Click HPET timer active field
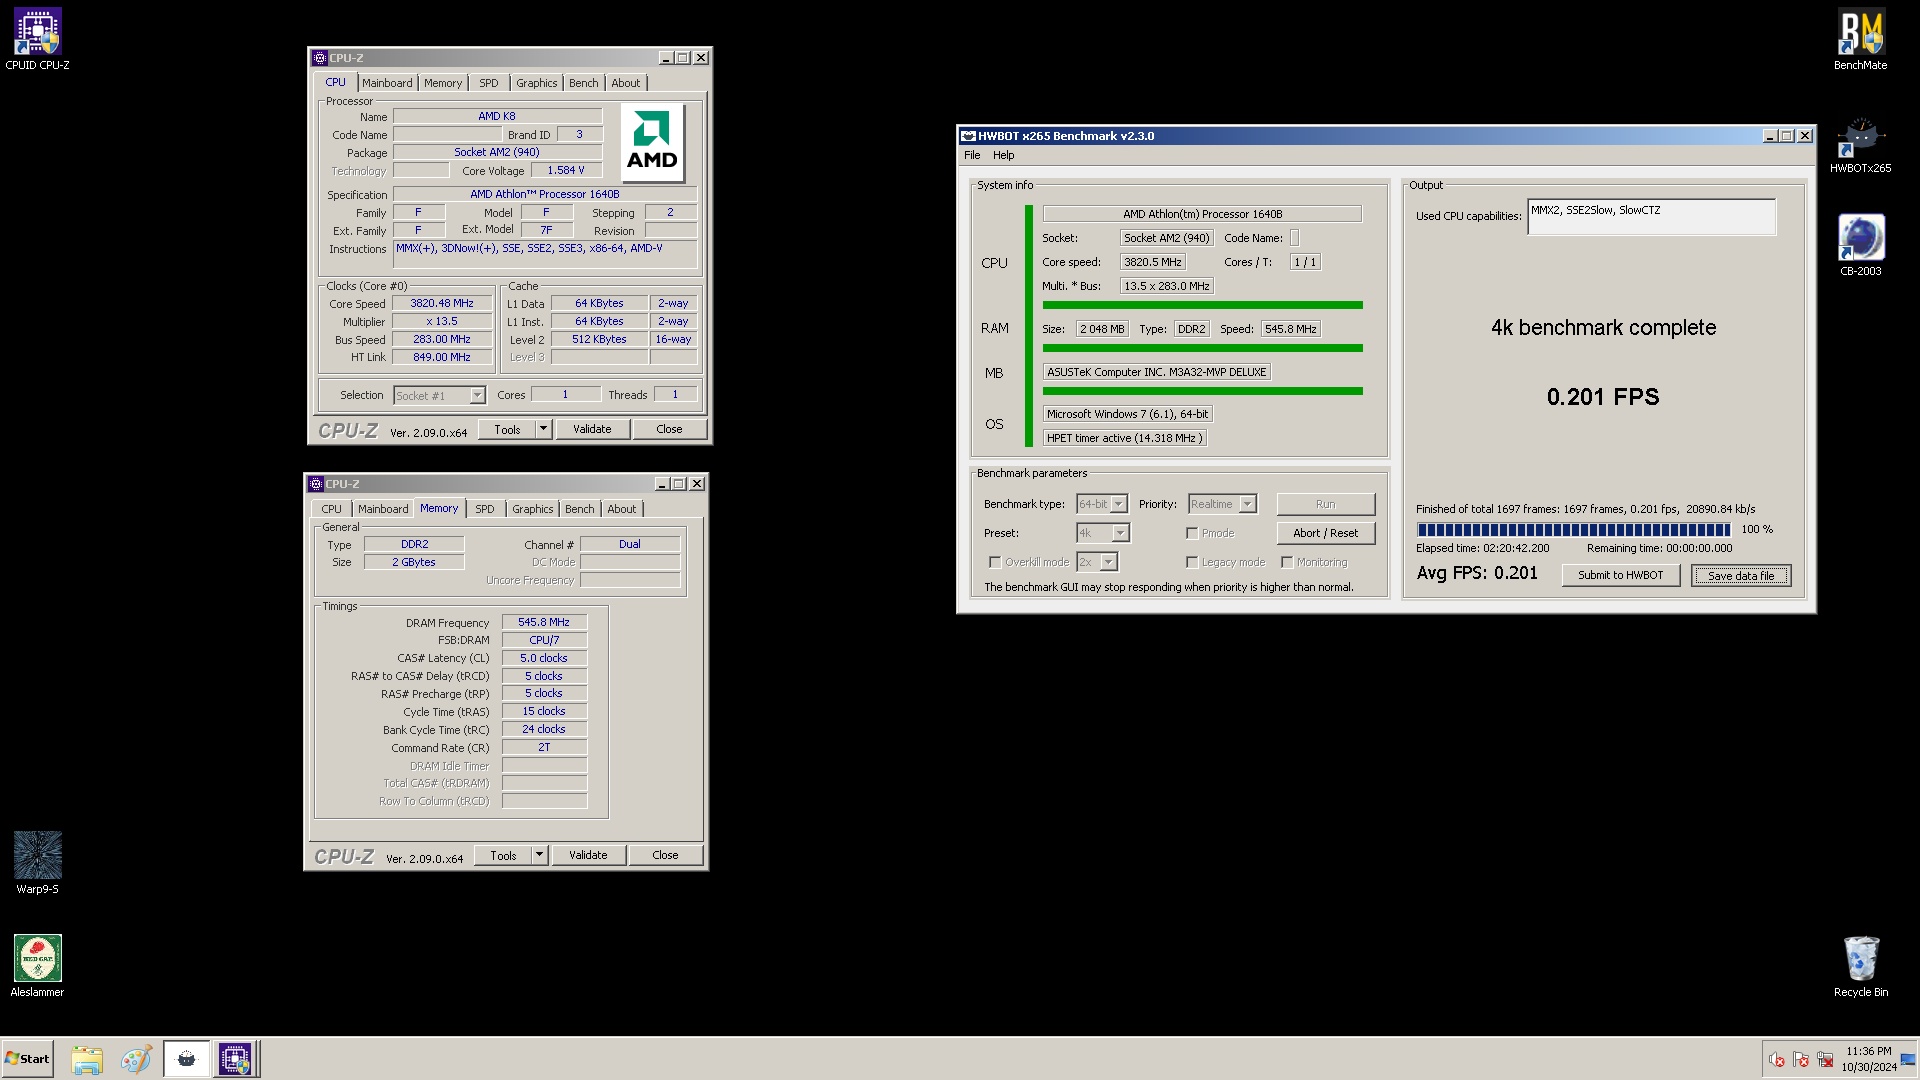This screenshot has height=1080, width=1920. coord(1125,438)
